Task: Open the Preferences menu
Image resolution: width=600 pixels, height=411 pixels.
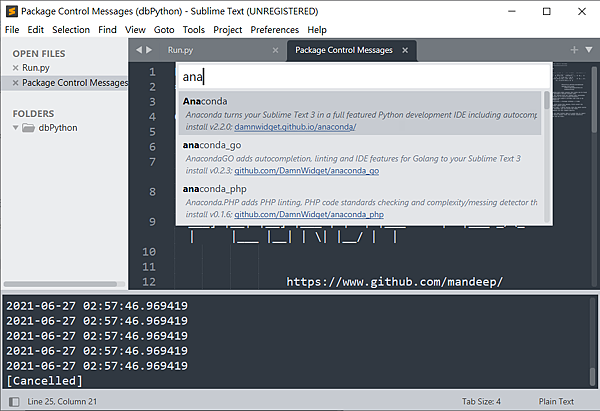Action: (274, 30)
